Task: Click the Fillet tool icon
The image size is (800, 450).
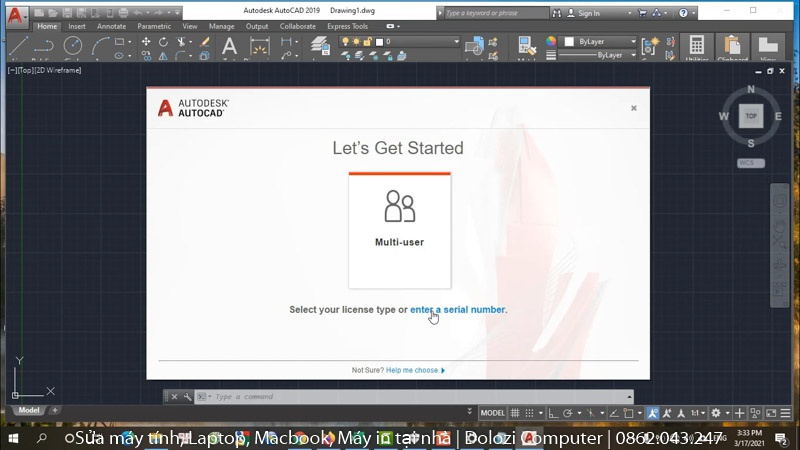Action: pyautogui.click(x=181, y=56)
